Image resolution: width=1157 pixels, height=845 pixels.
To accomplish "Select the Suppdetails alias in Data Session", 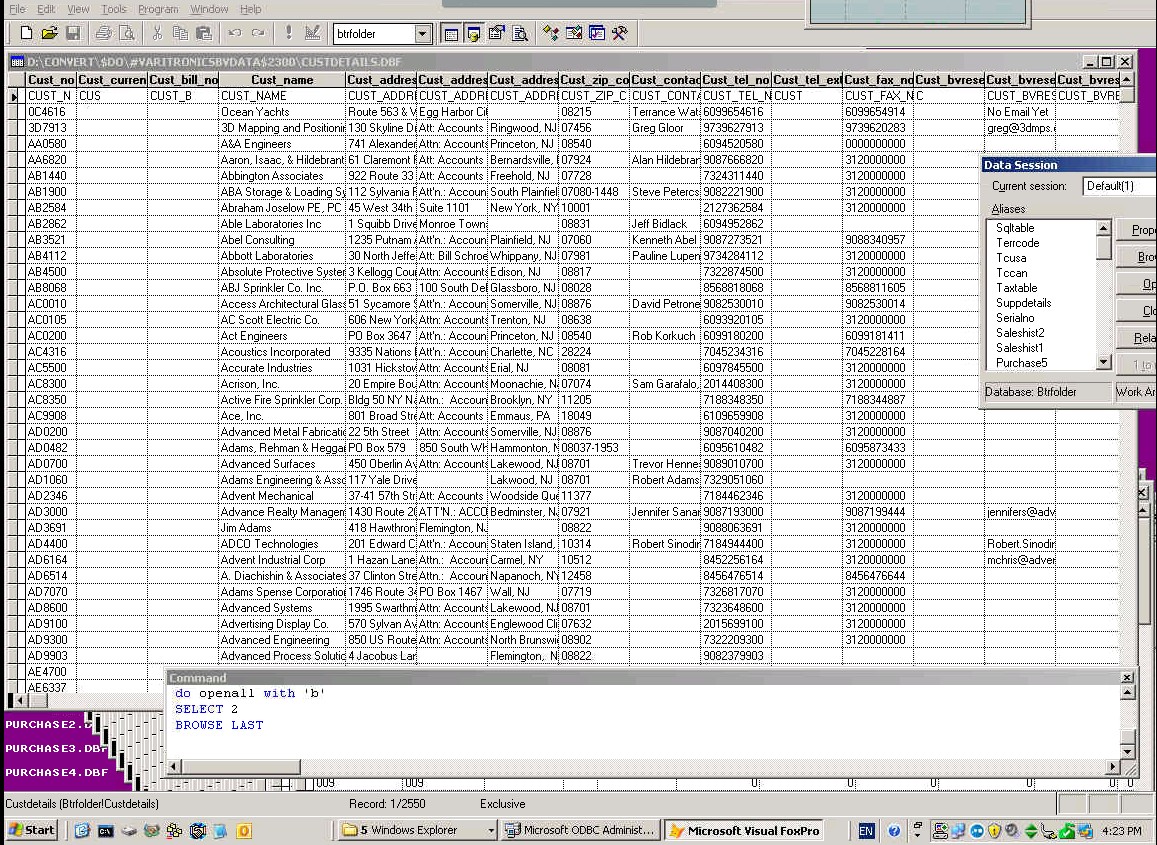I will (x=1023, y=303).
